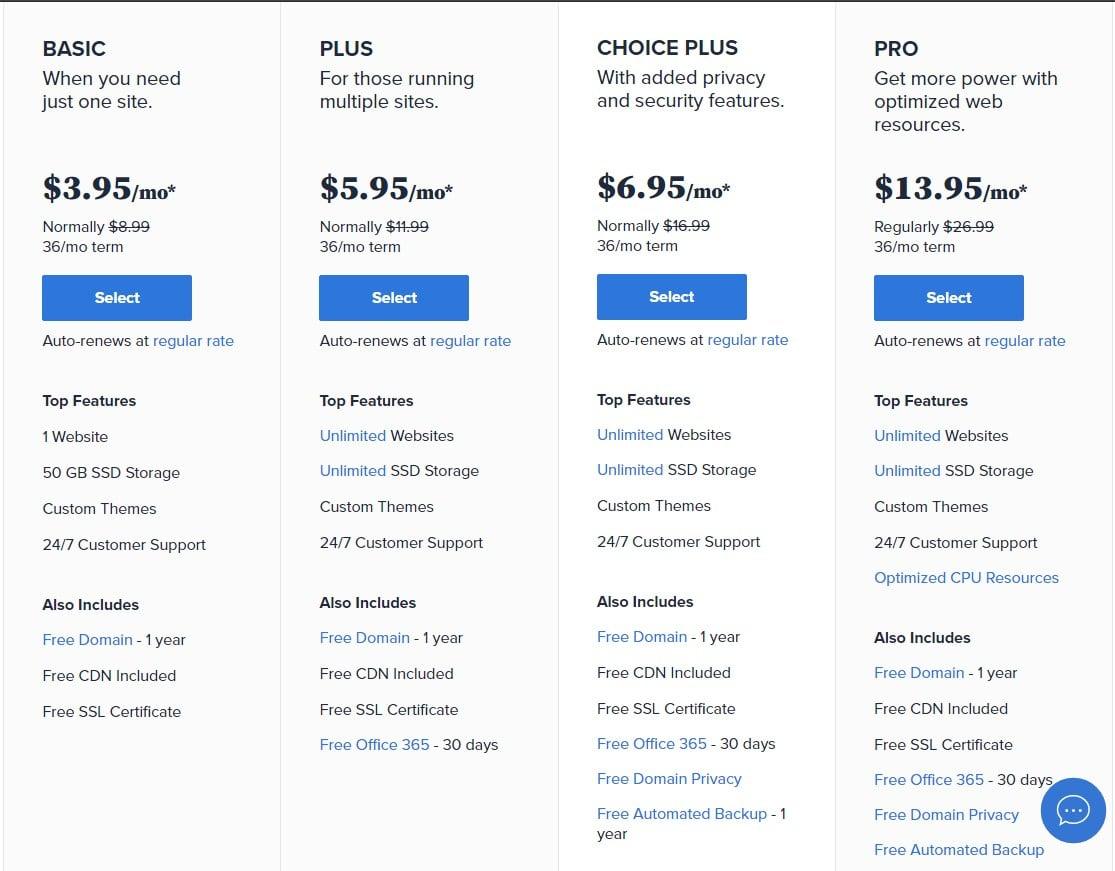Click Unlimited Websites link in PLUS column
Screen dimensions: 1115x871
coord(351,435)
